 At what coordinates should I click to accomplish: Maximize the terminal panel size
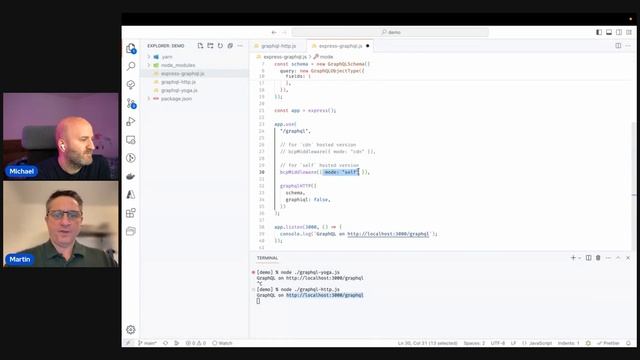618,258
